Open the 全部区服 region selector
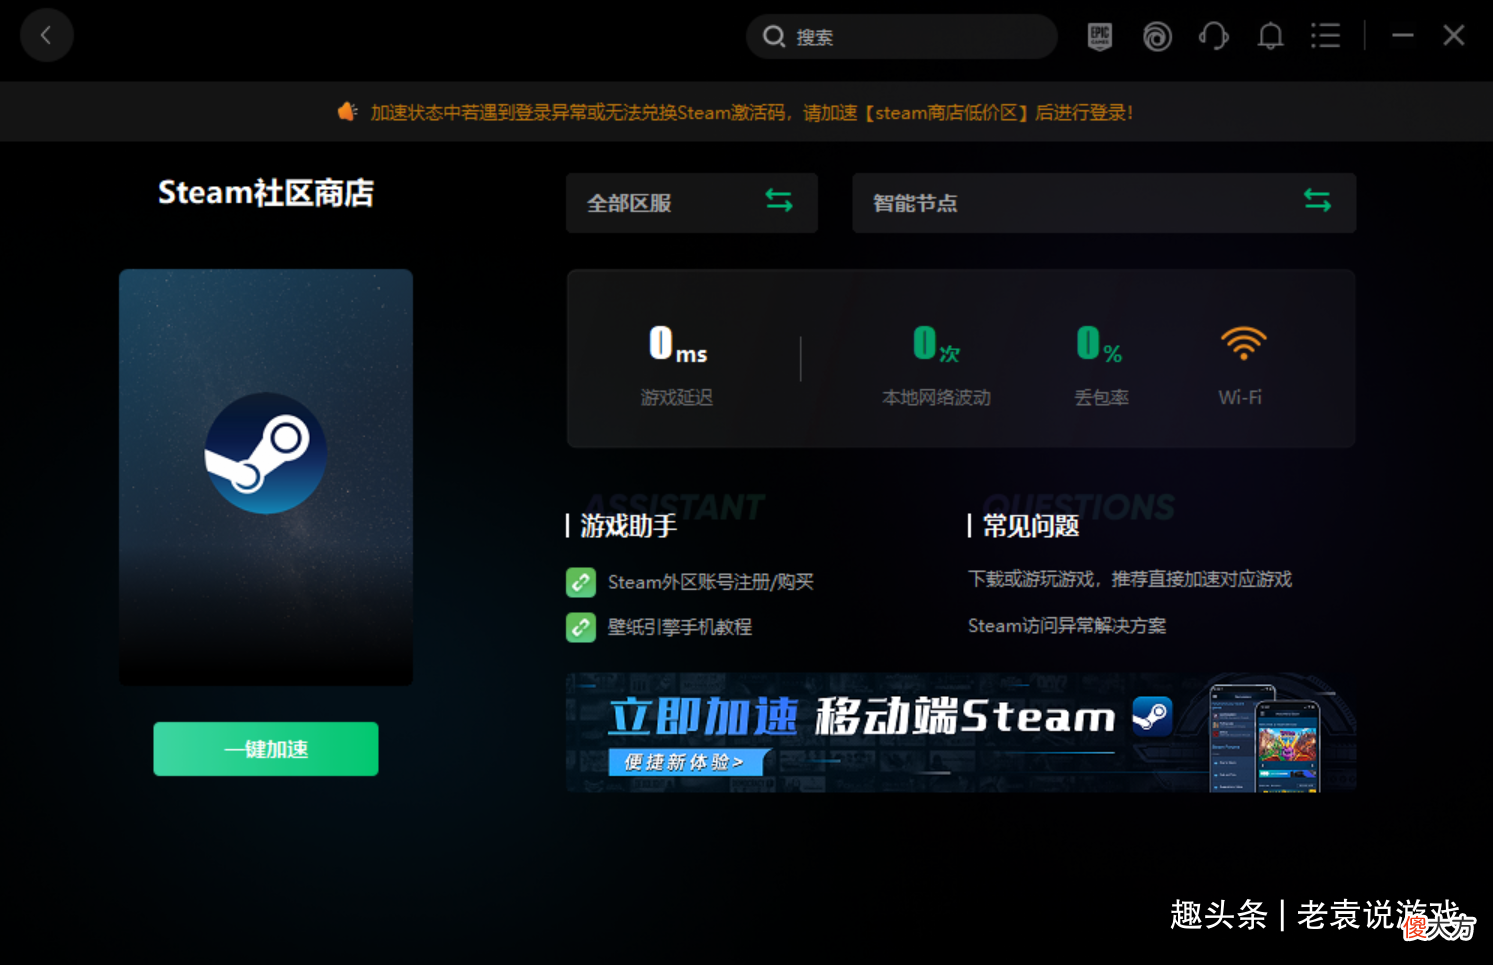1493x965 pixels. 691,203
